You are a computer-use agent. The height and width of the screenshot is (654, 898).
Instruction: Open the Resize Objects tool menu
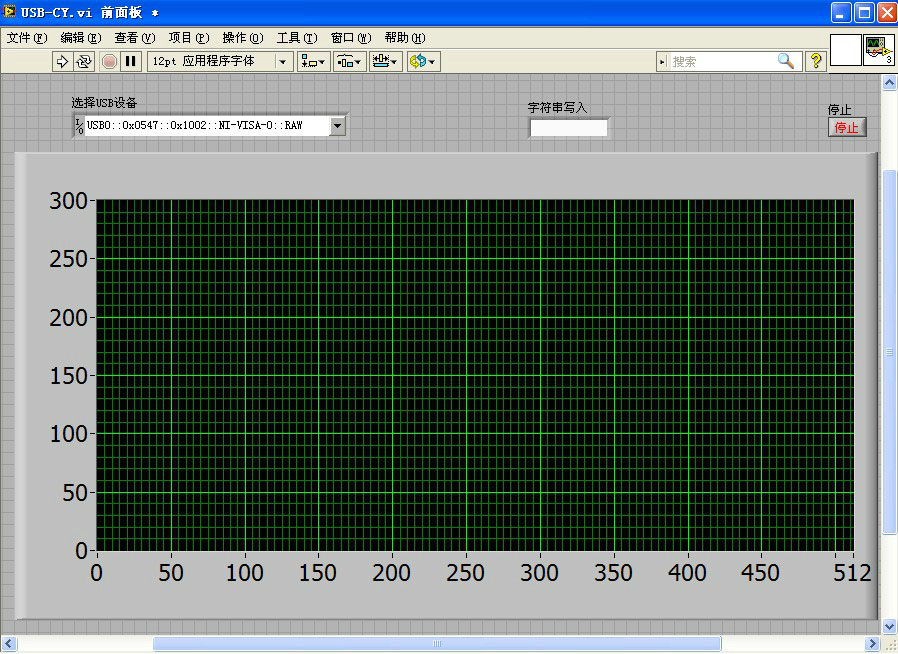pos(385,61)
